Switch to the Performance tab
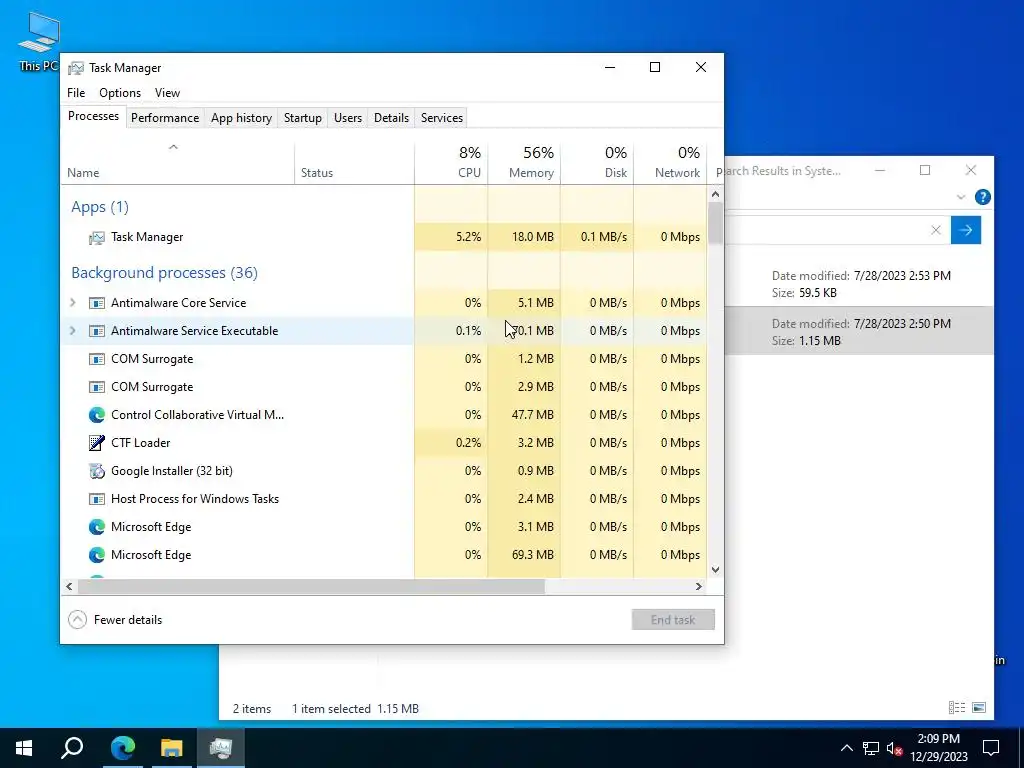This screenshot has height=768, width=1024. click(165, 118)
